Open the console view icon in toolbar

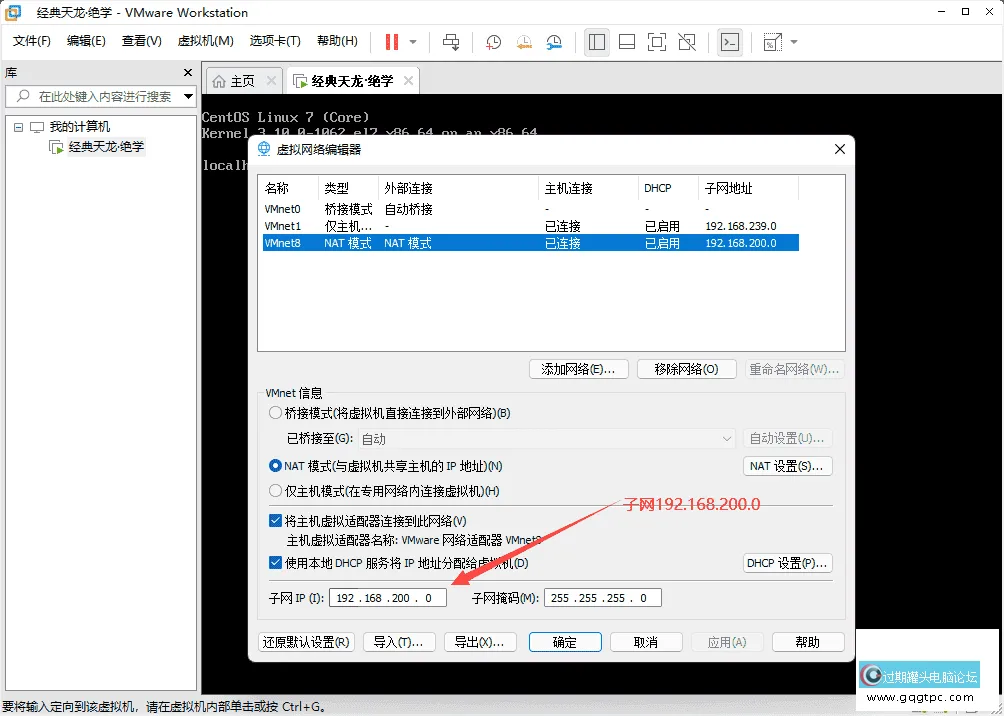click(730, 42)
